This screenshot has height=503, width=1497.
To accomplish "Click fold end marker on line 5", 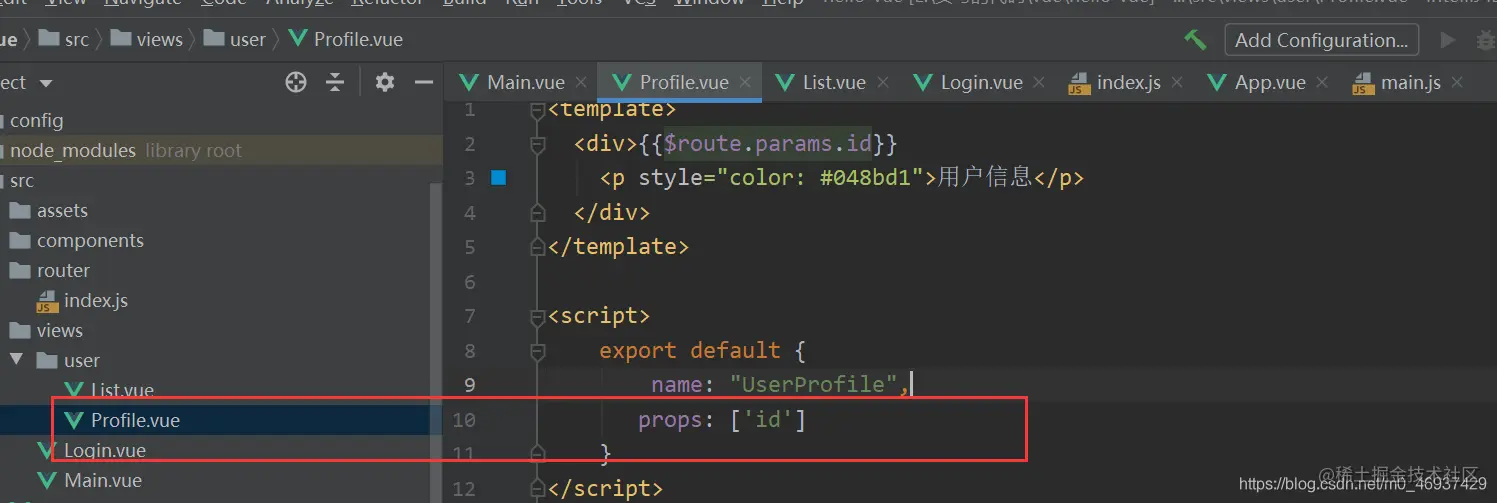I will tap(538, 247).
